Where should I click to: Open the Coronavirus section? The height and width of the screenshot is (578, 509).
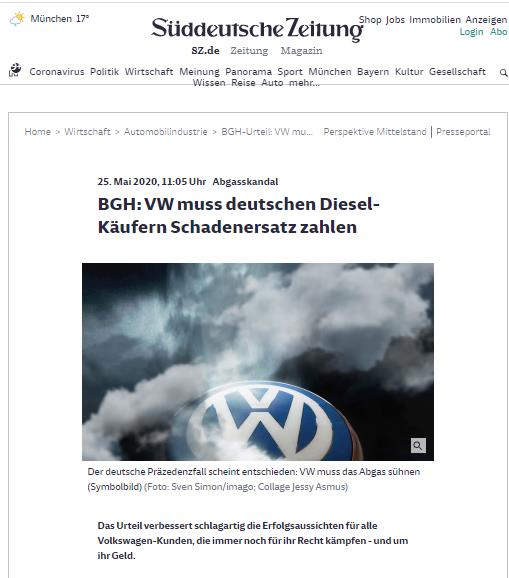57,72
